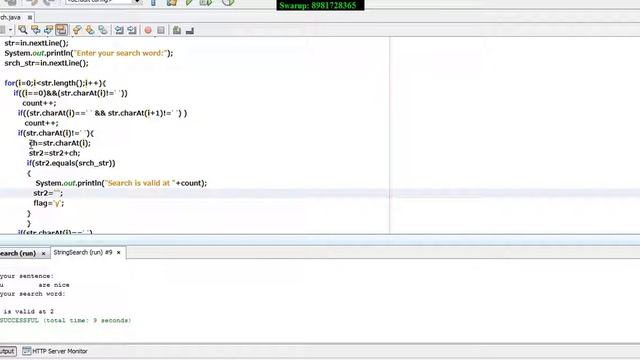Click output line 'is valid at 2'
Image resolution: width=640 pixels, height=360 pixels.
click(x=28, y=311)
